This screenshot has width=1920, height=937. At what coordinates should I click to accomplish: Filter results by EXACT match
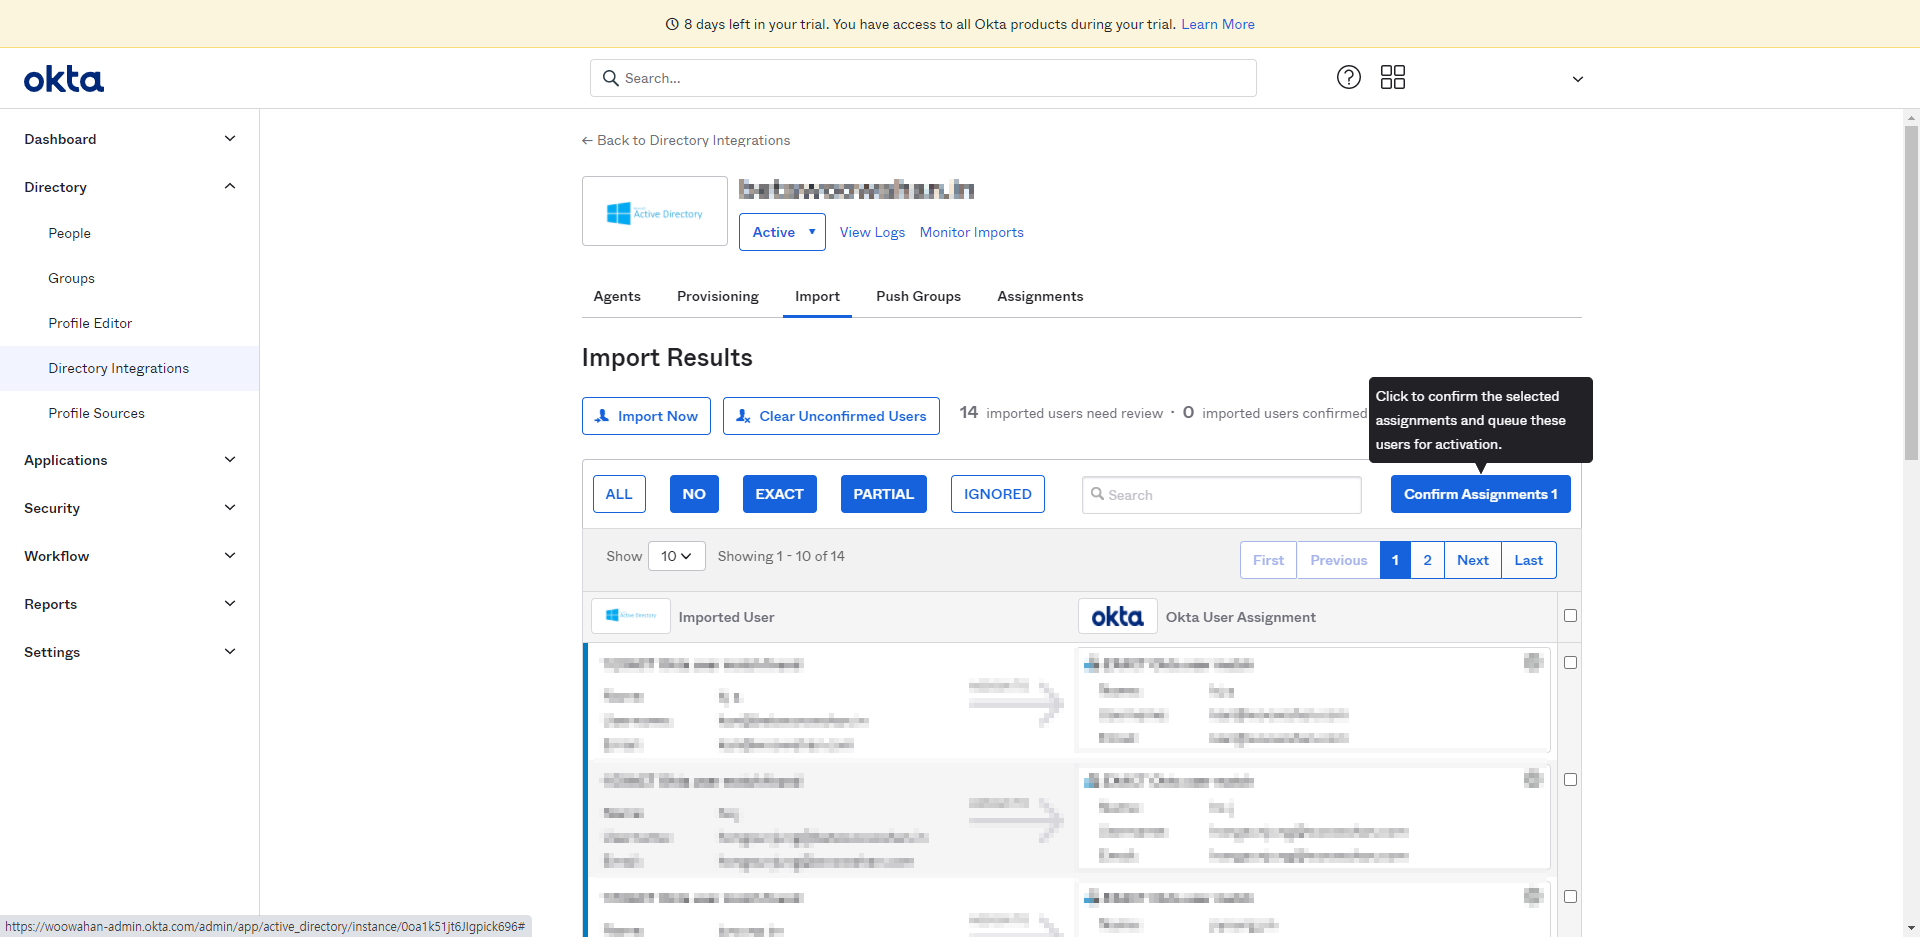[779, 494]
